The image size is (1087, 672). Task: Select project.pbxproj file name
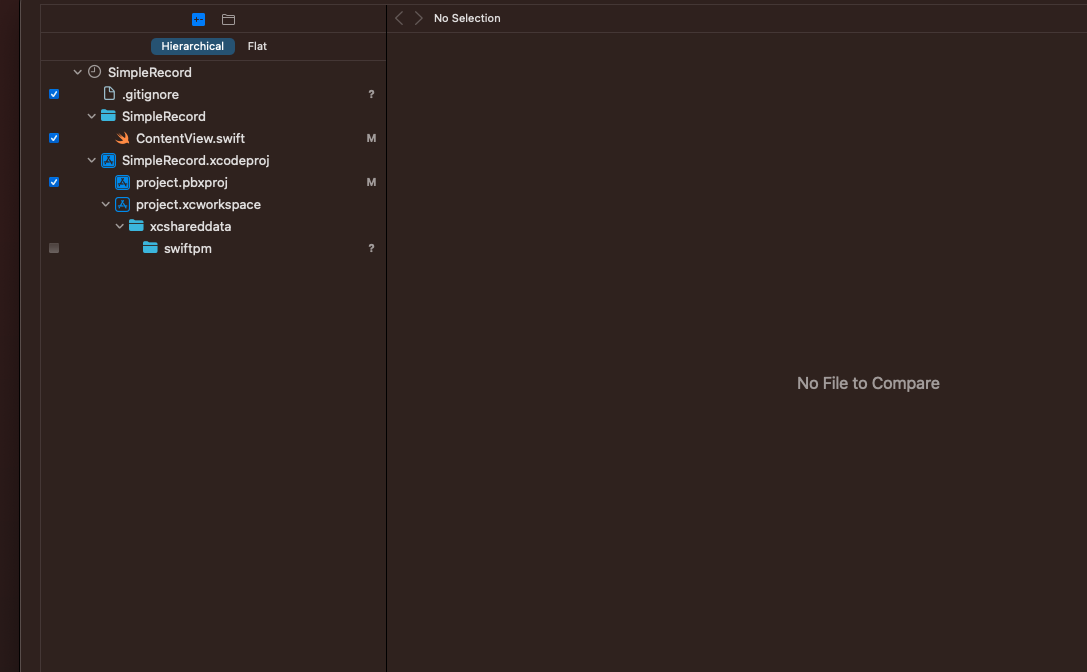coord(182,182)
